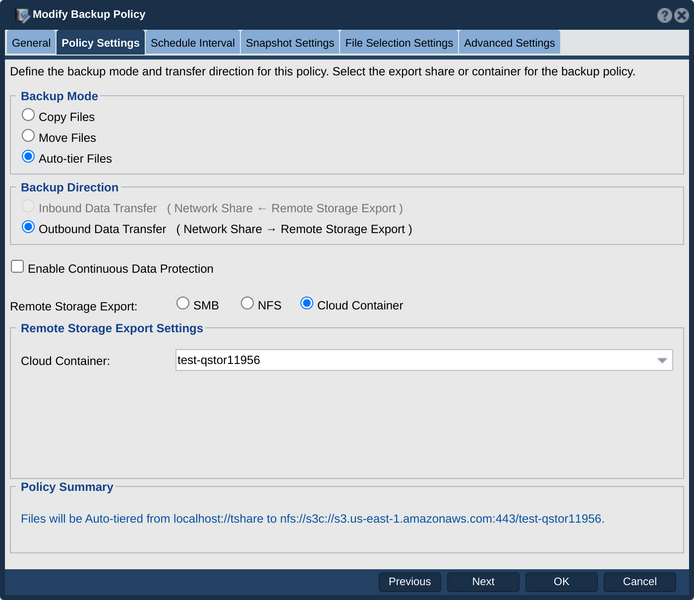Select NFS as remote storage export
The width and height of the screenshot is (694, 600).
click(247, 304)
